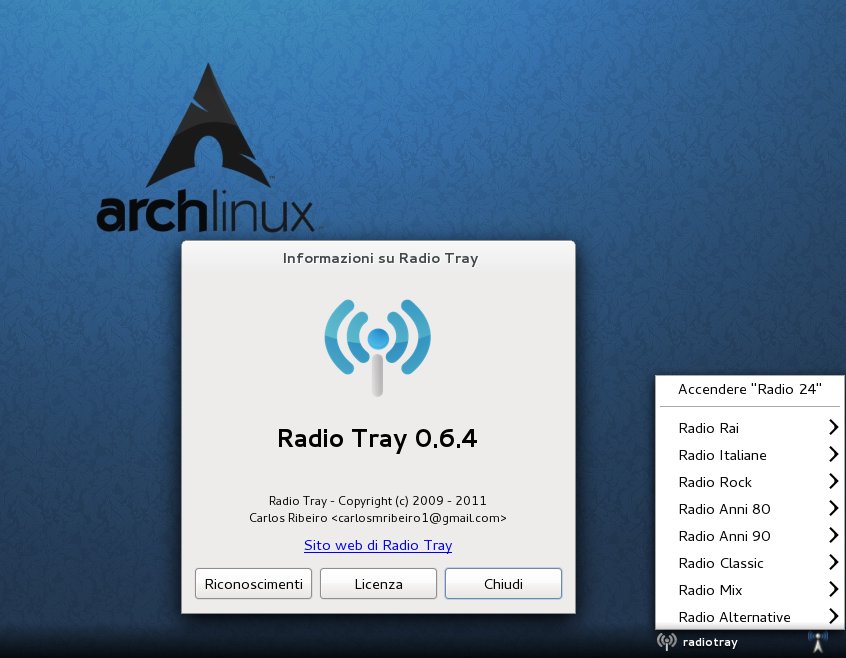Click the radiotray panel antenna icon
846x658 pixels.
pyautogui.click(x=667, y=642)
